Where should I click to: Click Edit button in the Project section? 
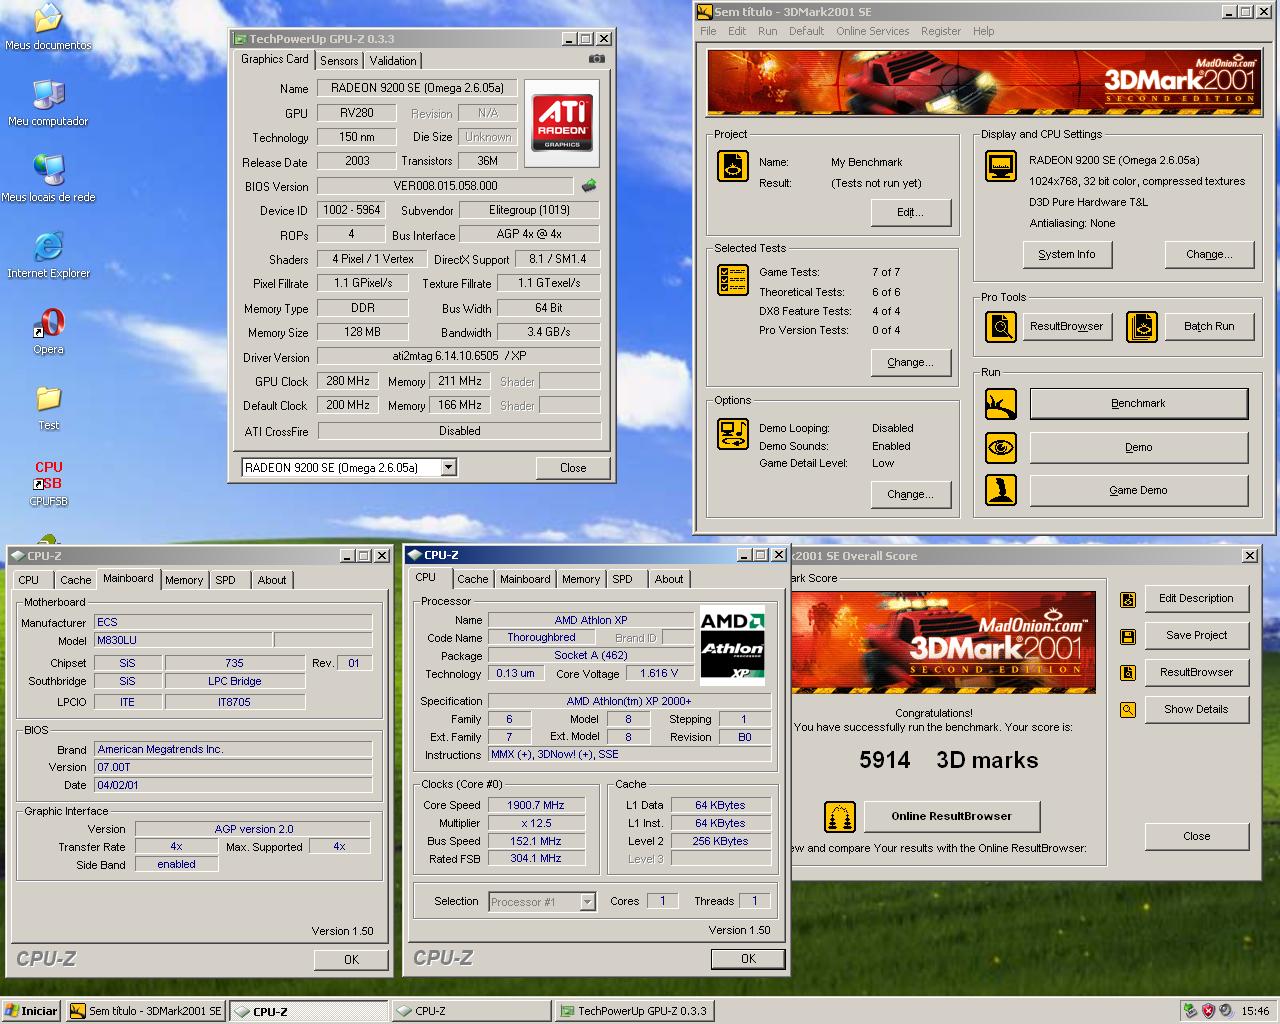click(x=910, y=212)
